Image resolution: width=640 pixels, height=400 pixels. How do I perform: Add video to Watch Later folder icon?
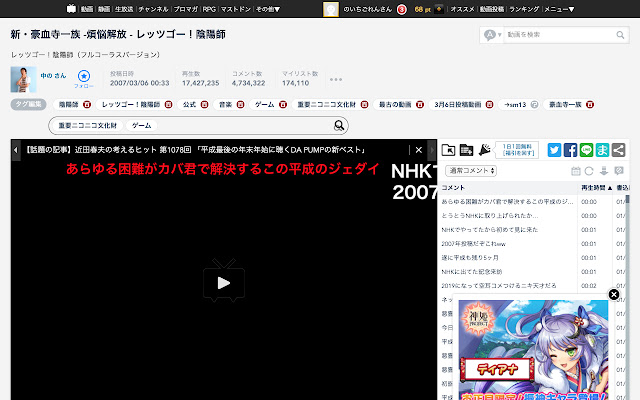tap(449, 150)
